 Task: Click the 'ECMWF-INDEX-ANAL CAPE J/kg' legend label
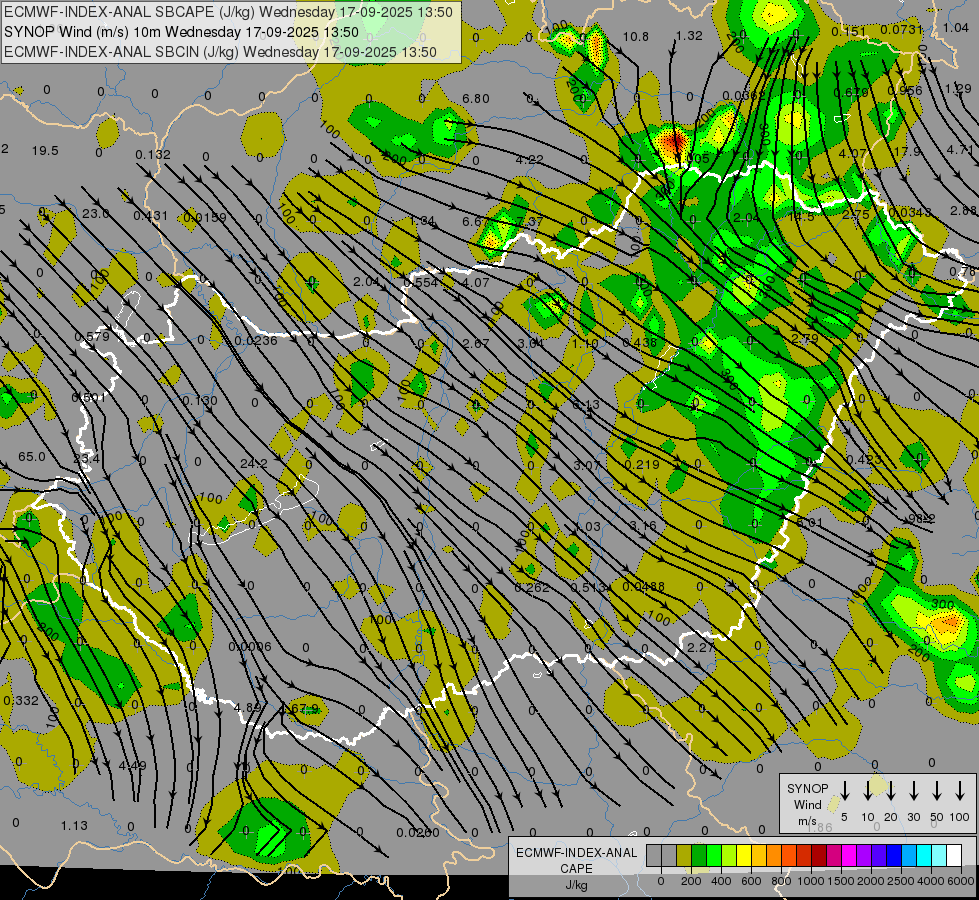click(576, 868)
